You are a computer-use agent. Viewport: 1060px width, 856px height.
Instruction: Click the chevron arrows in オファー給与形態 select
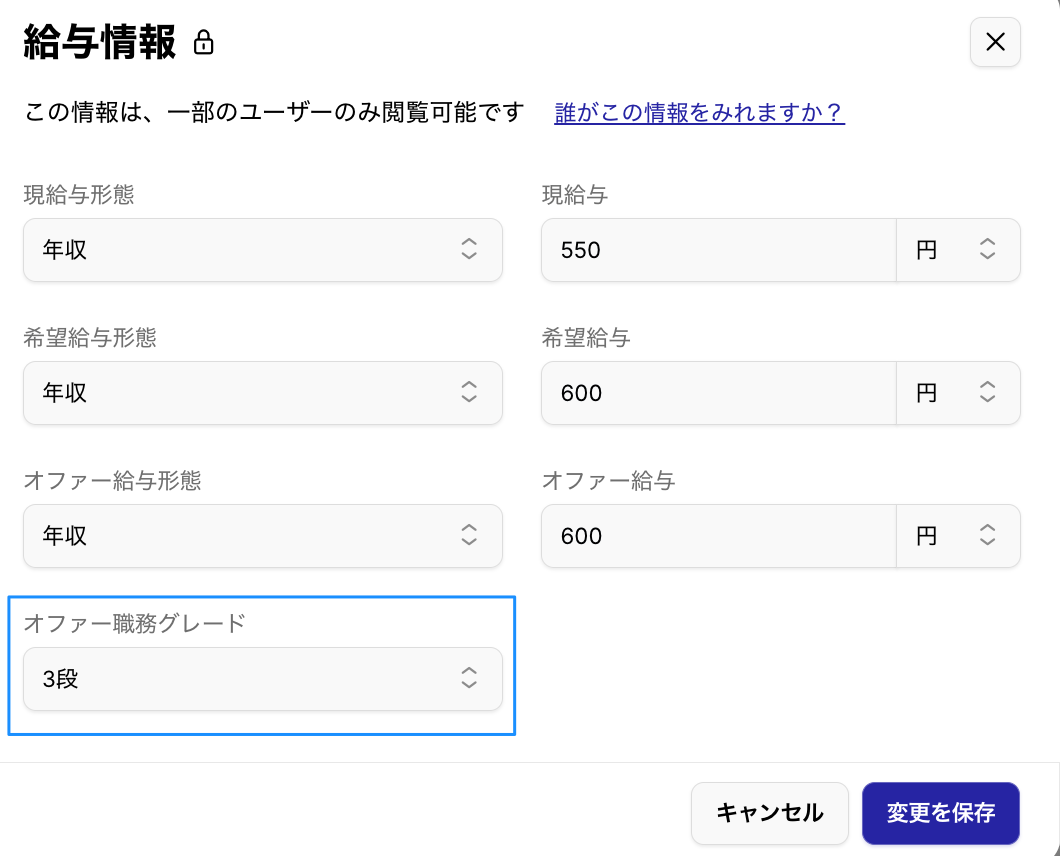click(469, 536)
